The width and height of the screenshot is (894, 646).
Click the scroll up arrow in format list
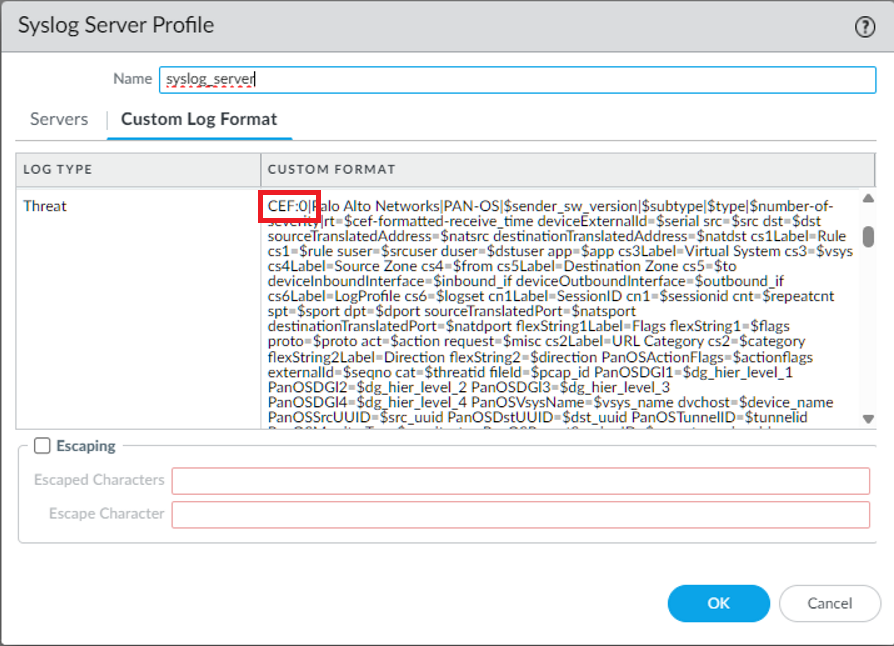(x=868, y=198)
